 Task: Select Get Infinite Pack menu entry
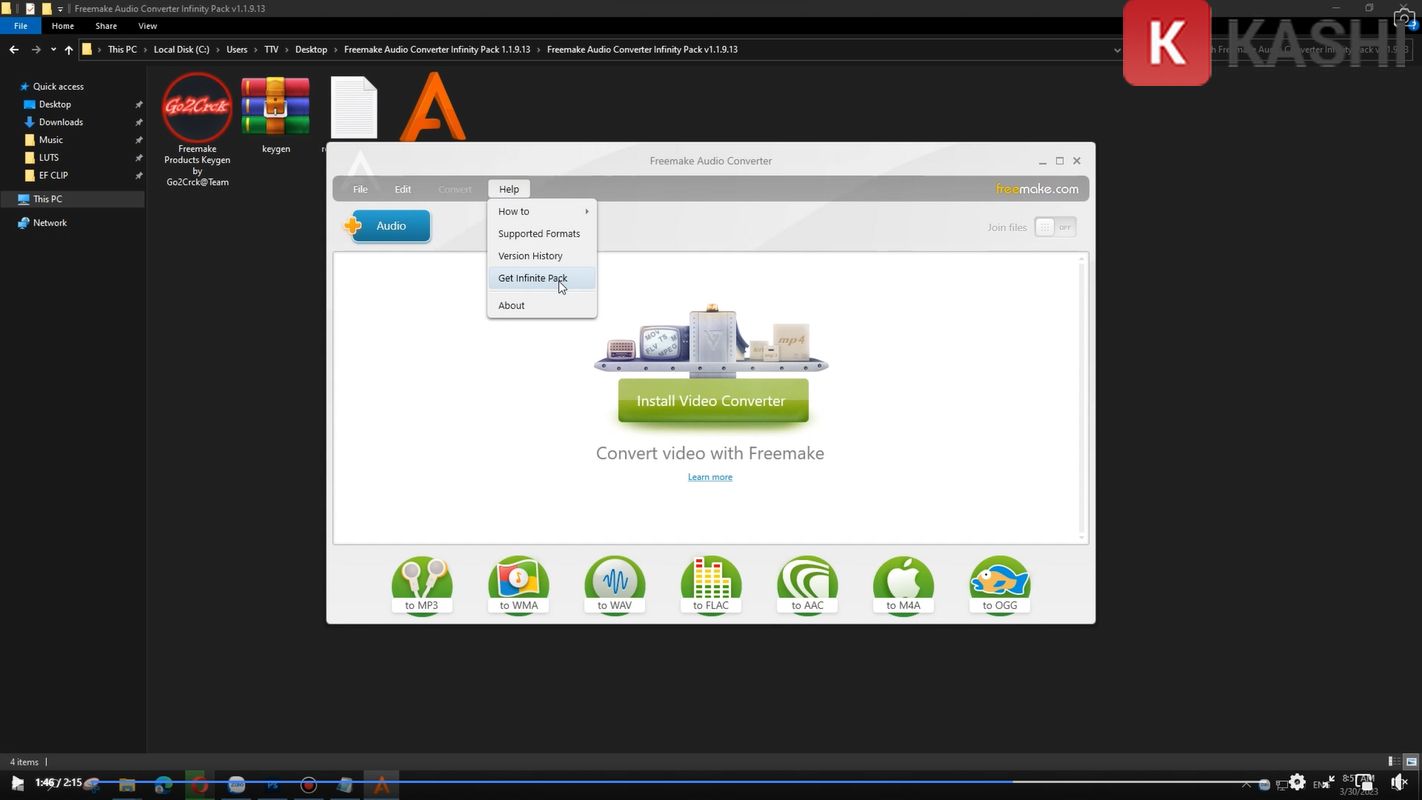click(x=532, y=278)
